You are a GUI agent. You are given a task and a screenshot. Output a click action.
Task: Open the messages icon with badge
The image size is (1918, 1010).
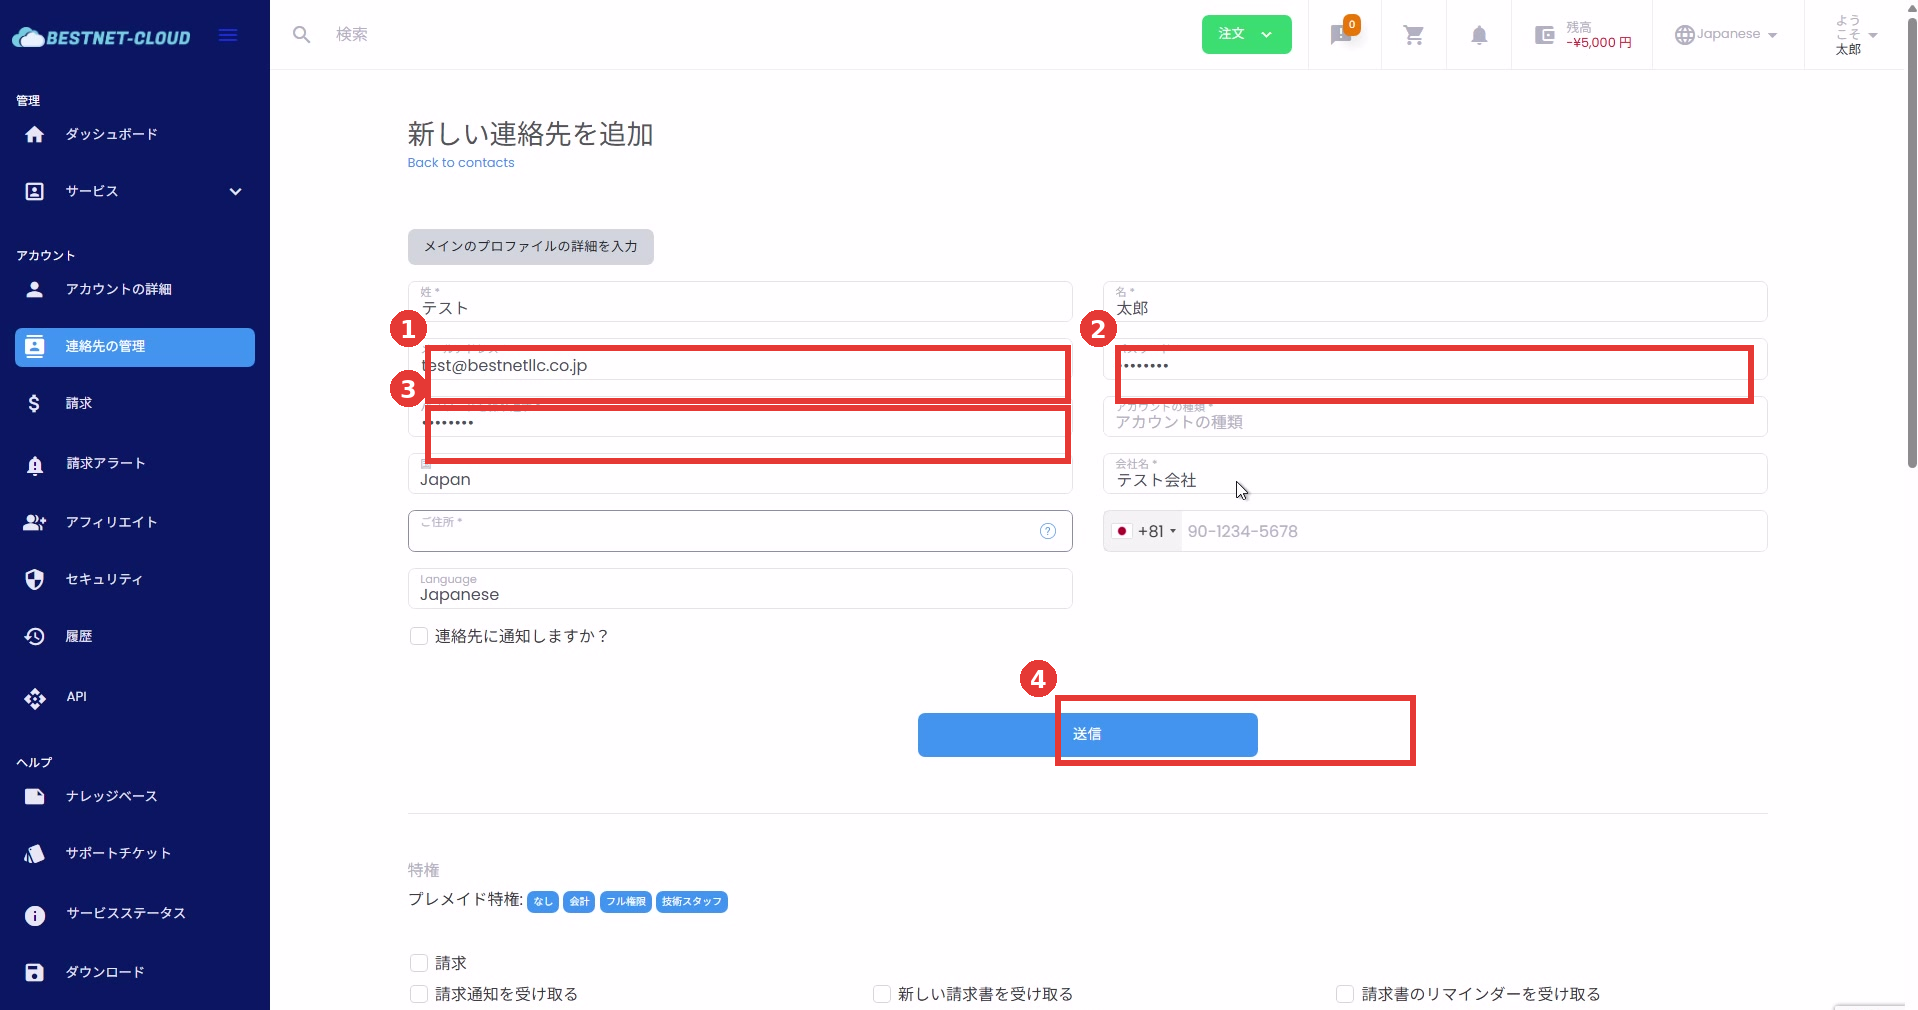click(x=1341, y=35)
